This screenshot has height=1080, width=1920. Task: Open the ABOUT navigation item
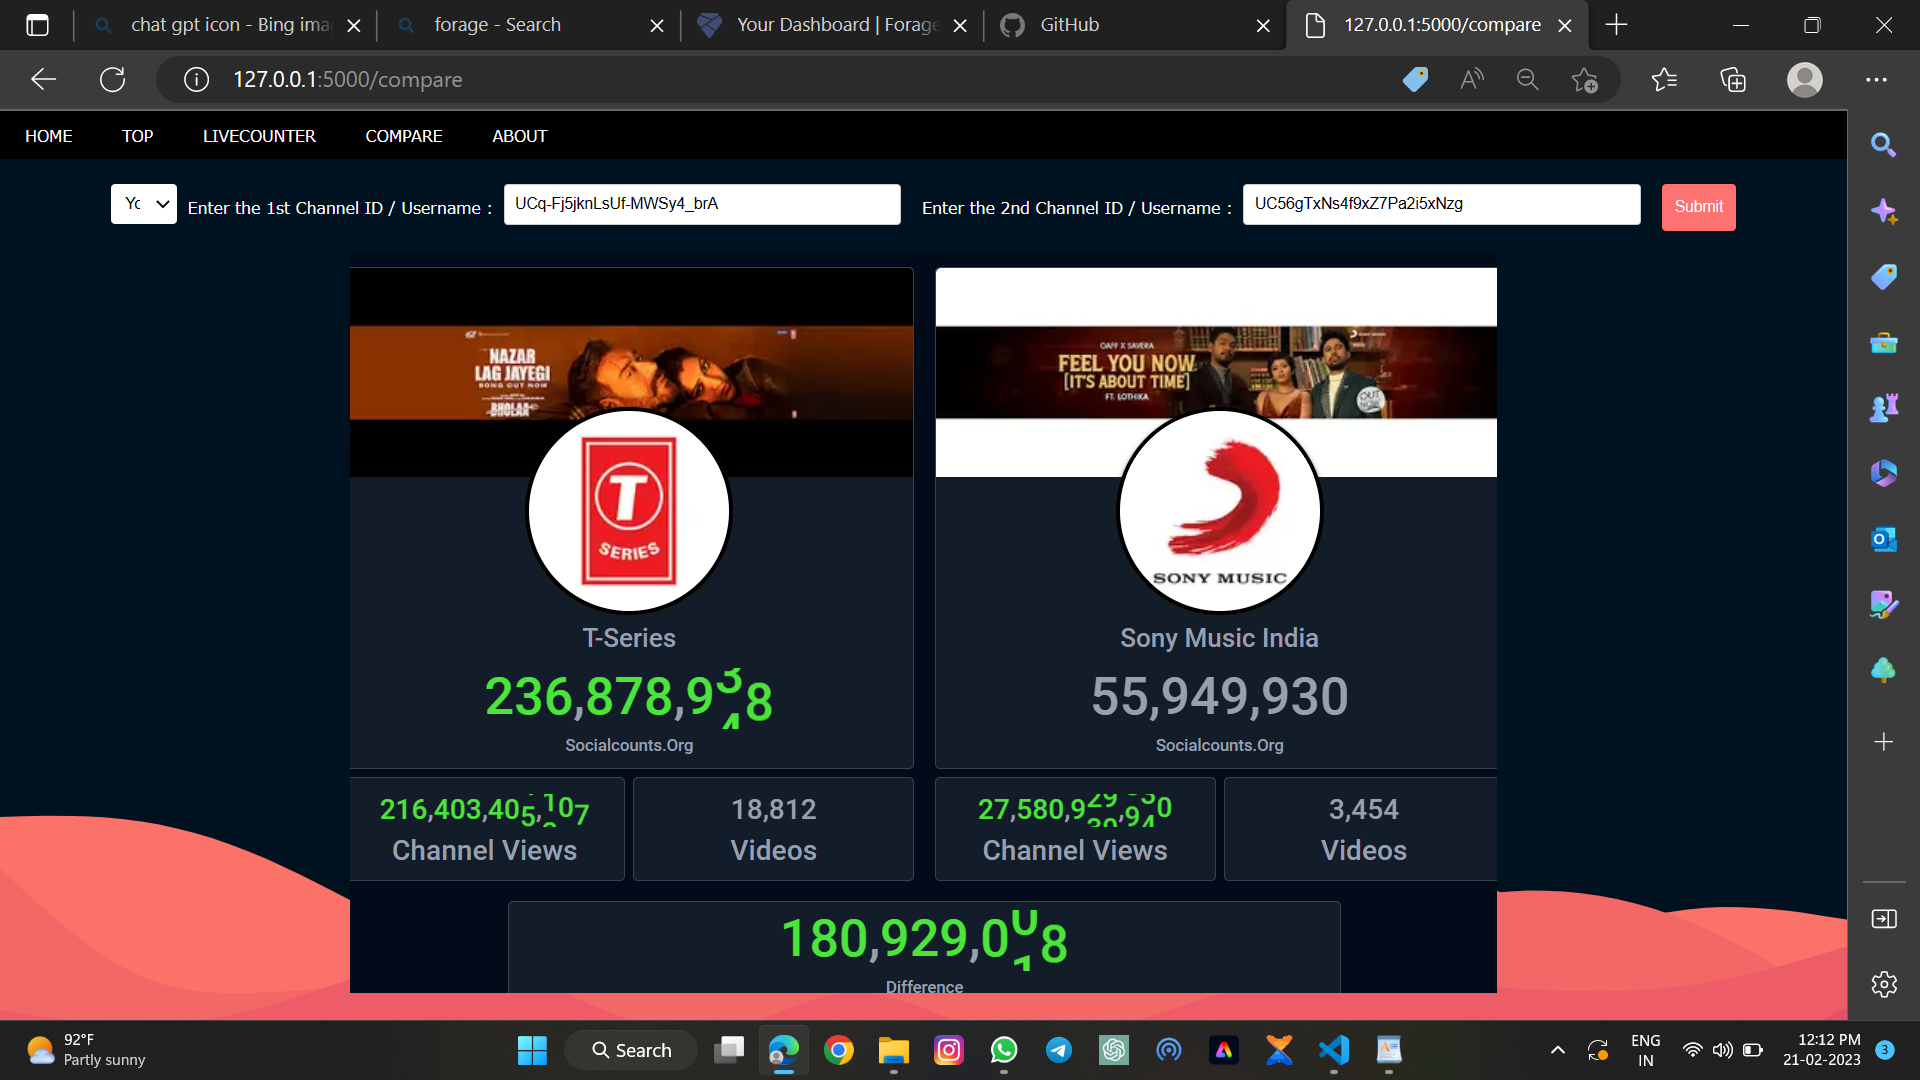pyautogui.click(x=519, y=136)
